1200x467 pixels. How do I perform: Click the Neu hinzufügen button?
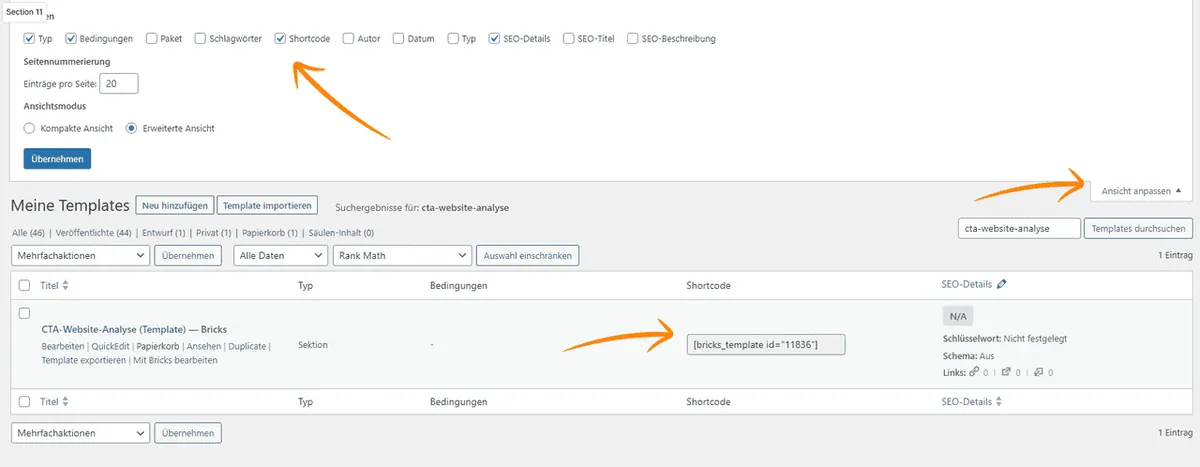(x=174, y=205)
